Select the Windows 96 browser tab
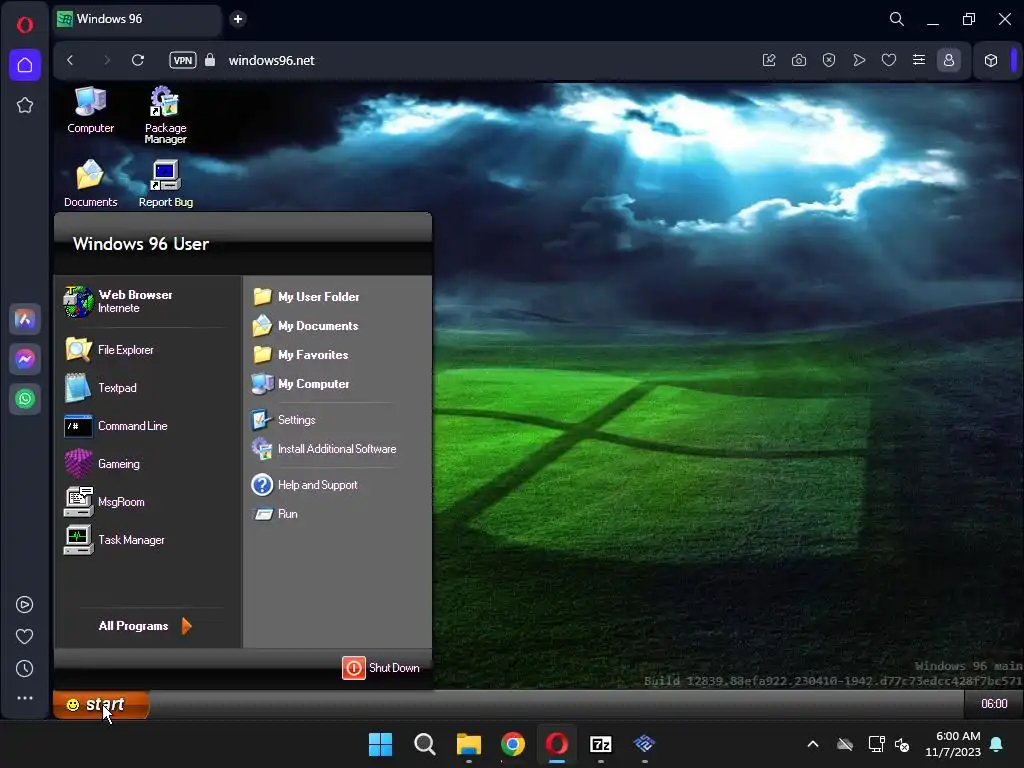Screen dimensions: 1024x768 [x=137, y=19]
